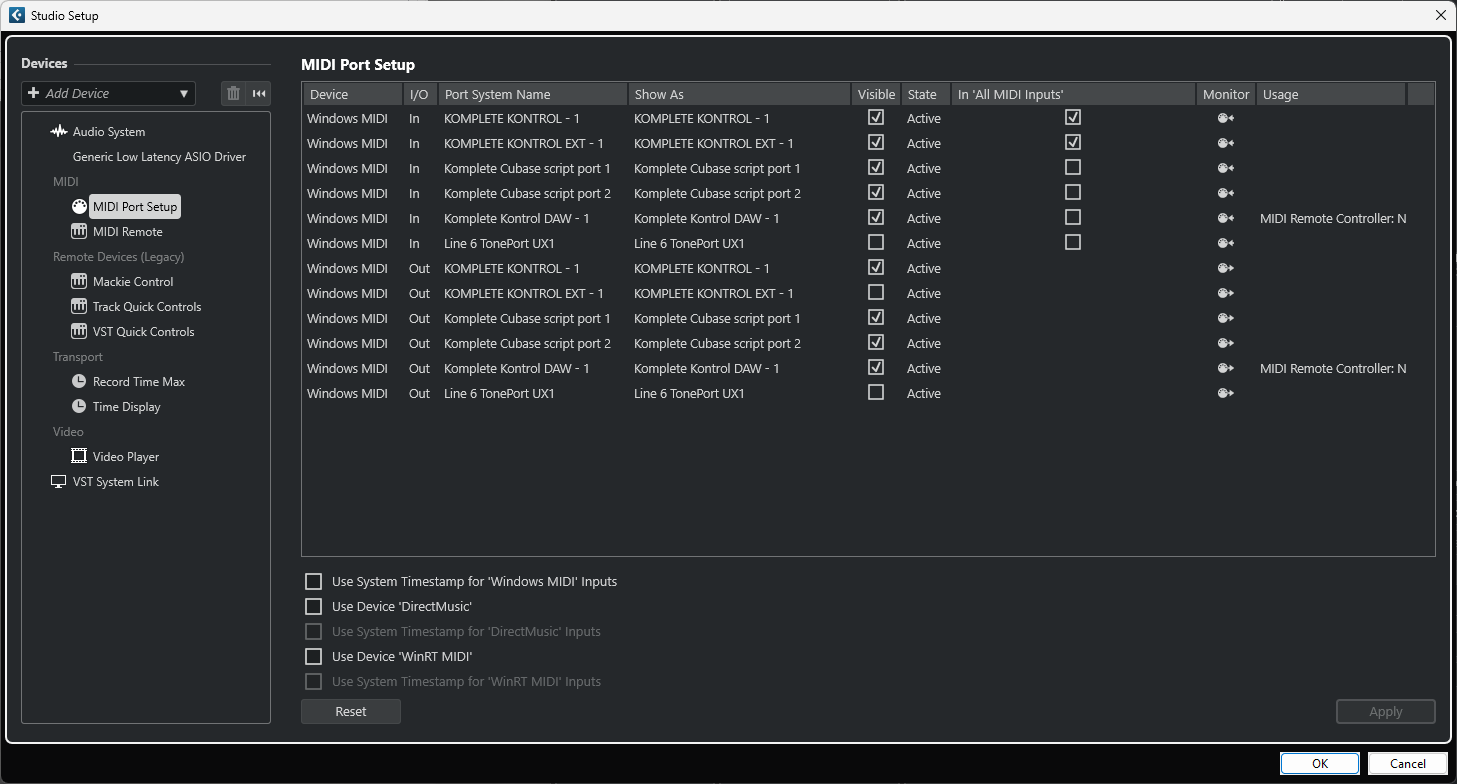Click the MIDI Remote keyboard icon
This screenshot has width=1457, height=784.
[x=79, y=232]
